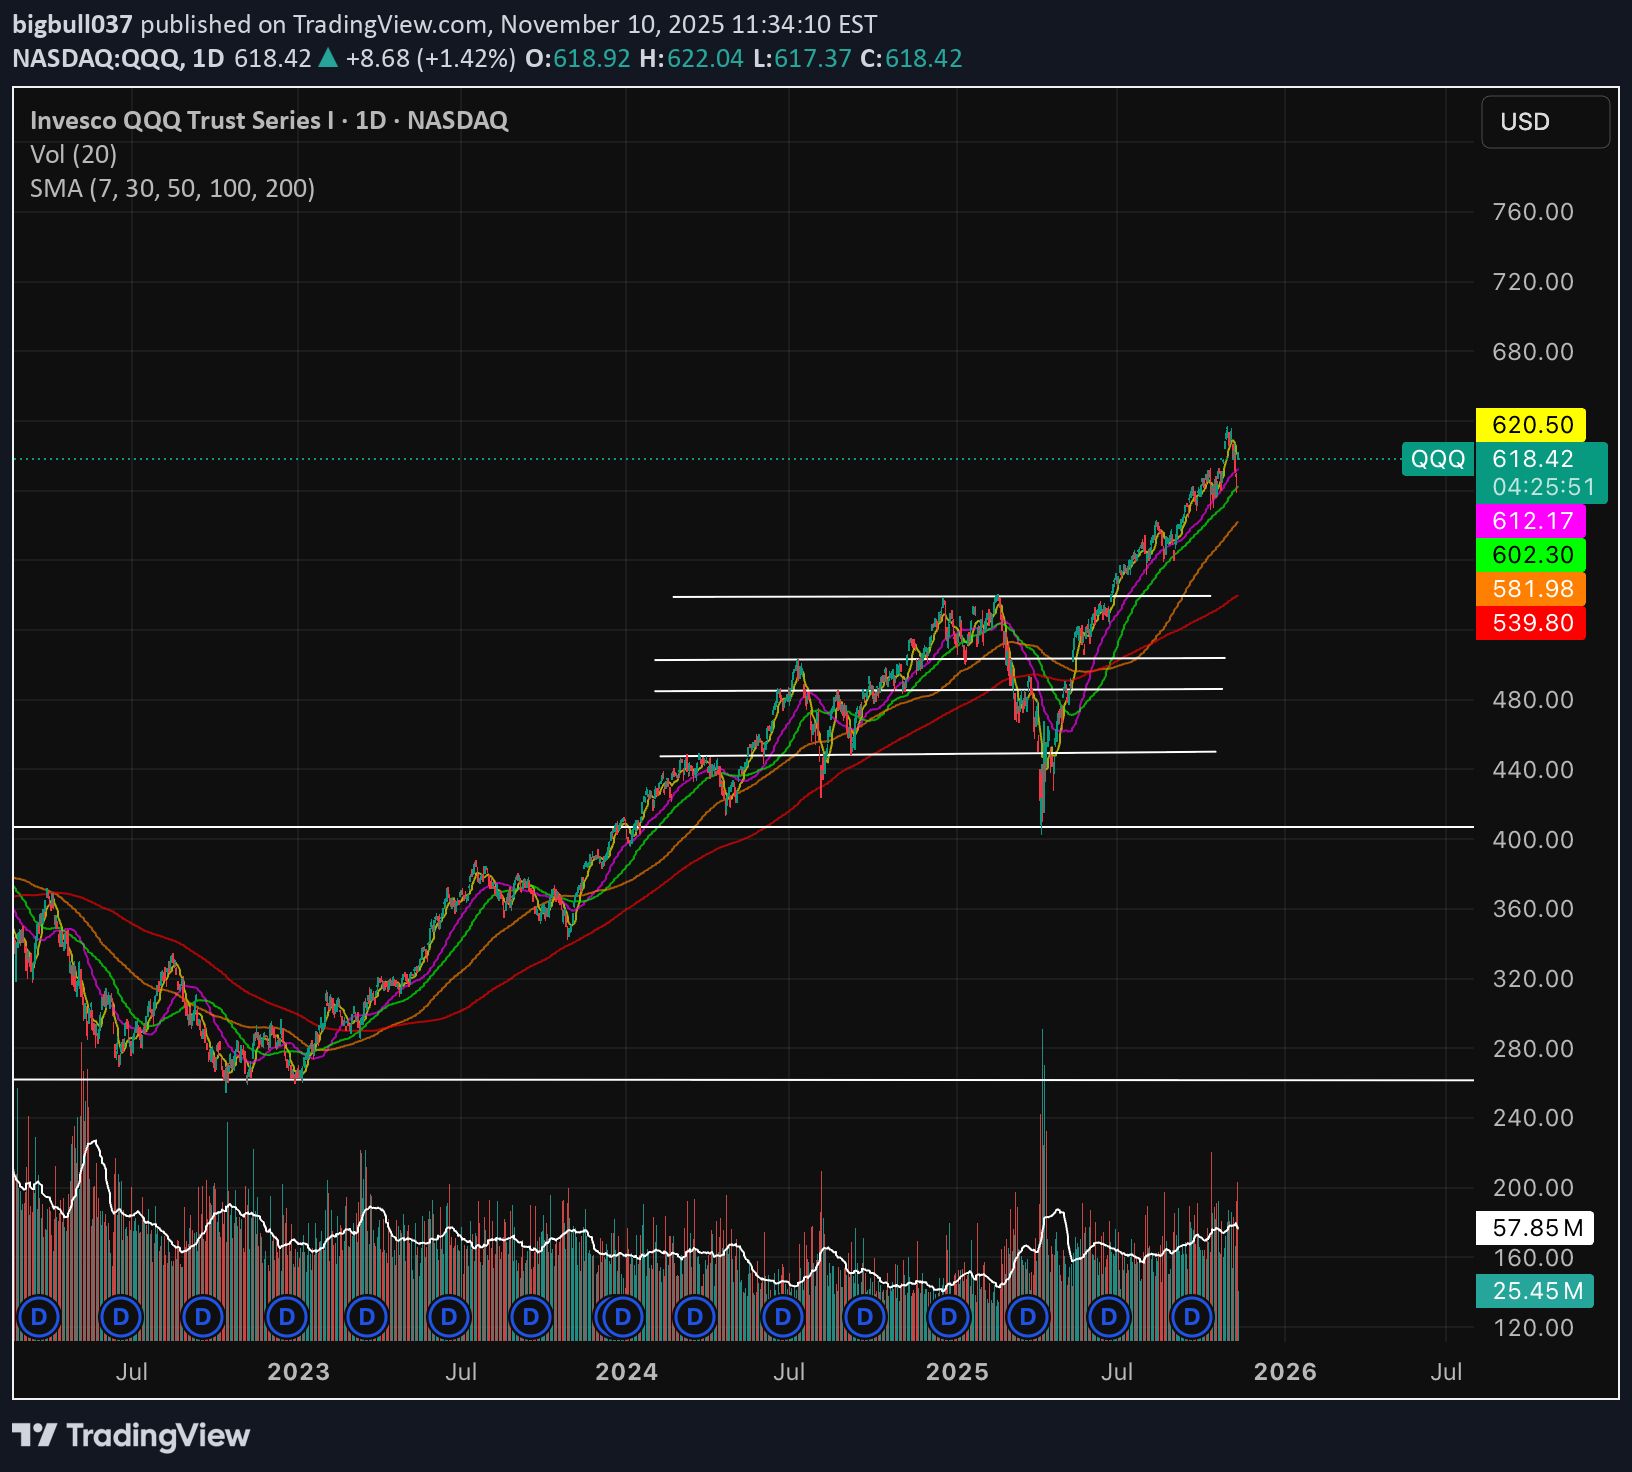Select the magenta 612.17 SMA price label
Image resolution: width=1632 pixels, height=1472 pixels.
point(1531,521)
